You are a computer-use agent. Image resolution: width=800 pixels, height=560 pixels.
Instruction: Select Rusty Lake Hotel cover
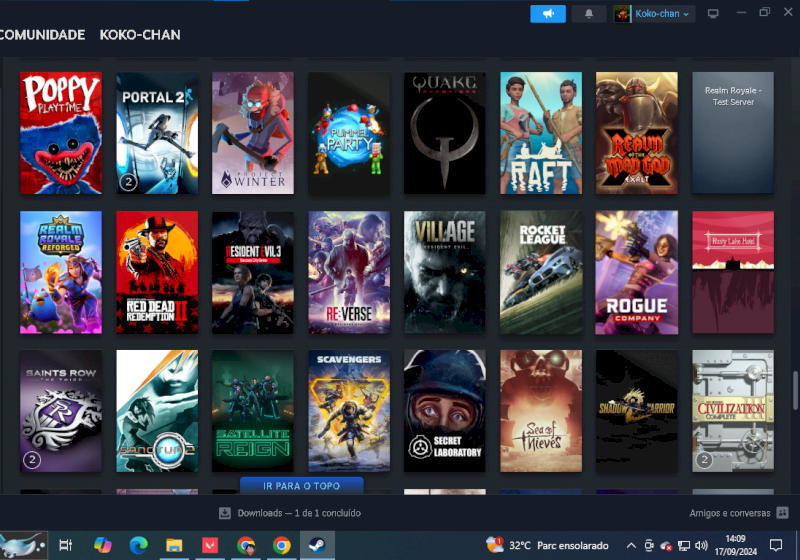coord(733,272)
